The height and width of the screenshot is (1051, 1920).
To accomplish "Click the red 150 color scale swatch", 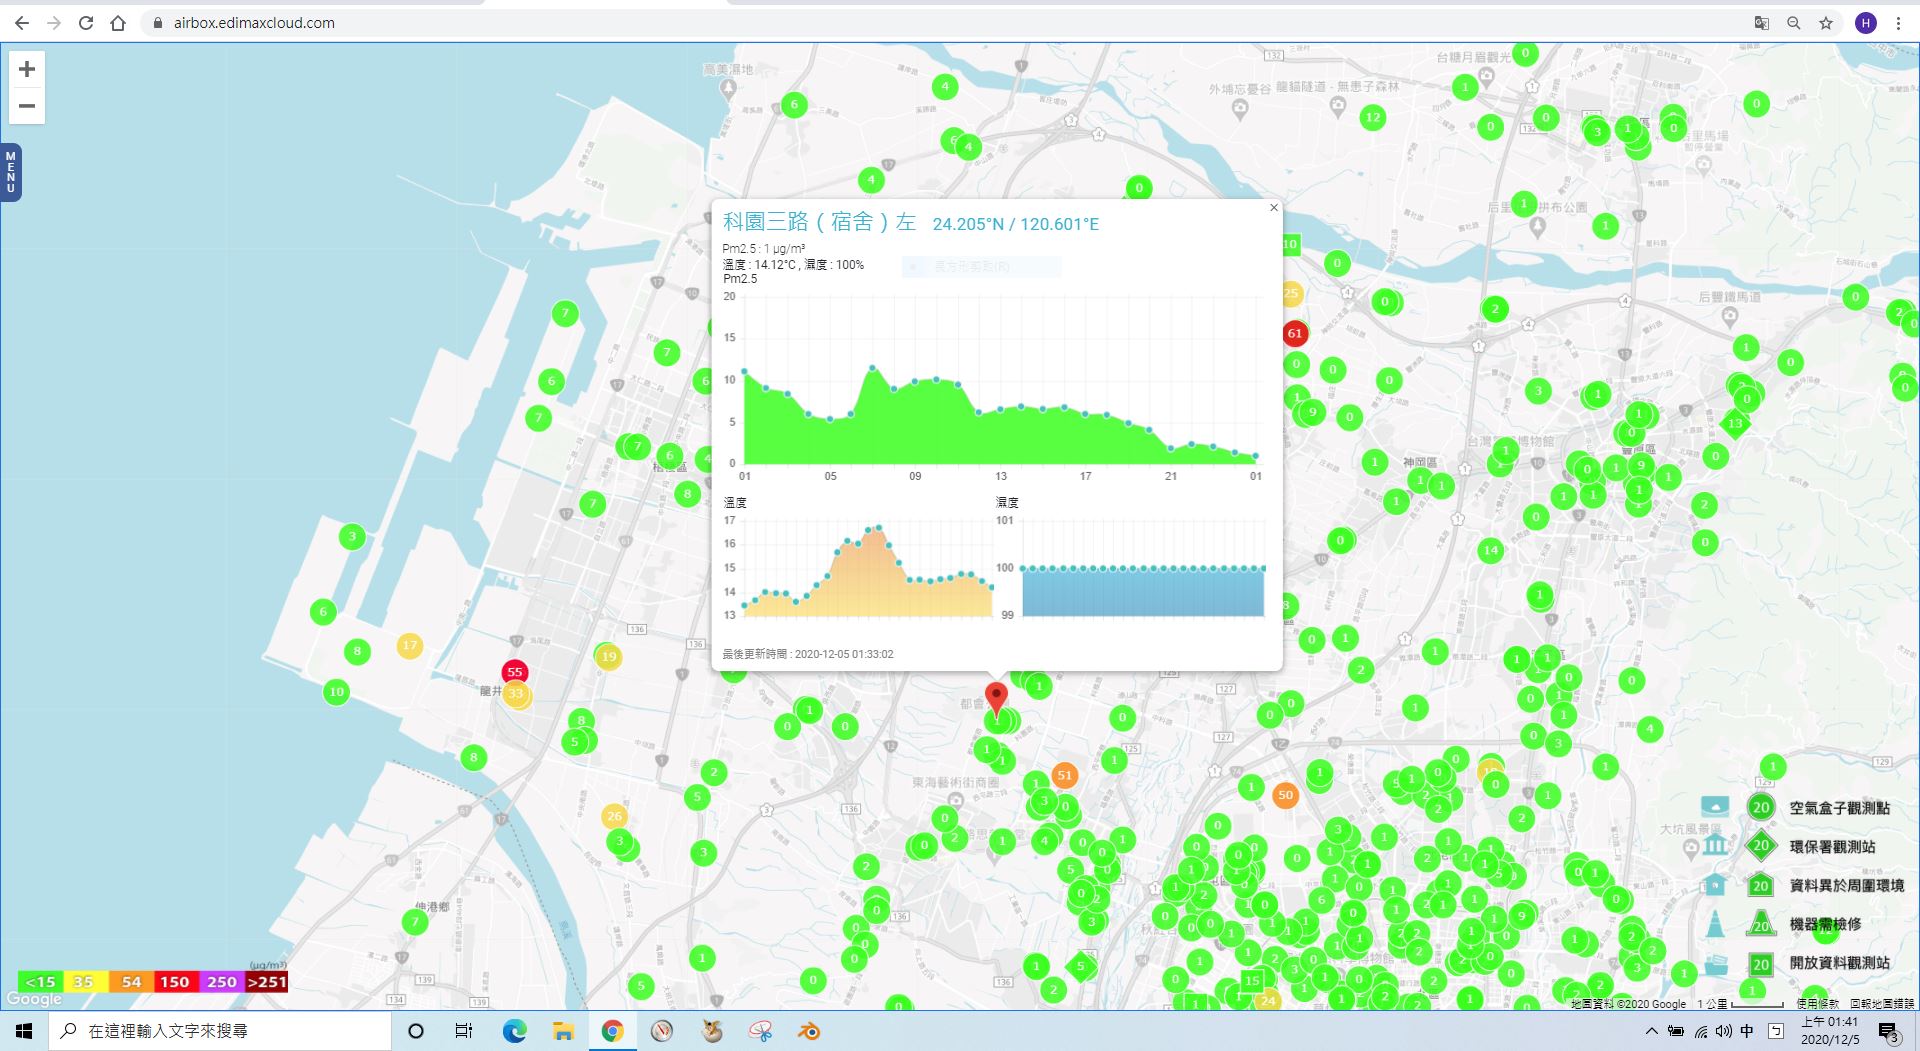I will tap(175, 982).
